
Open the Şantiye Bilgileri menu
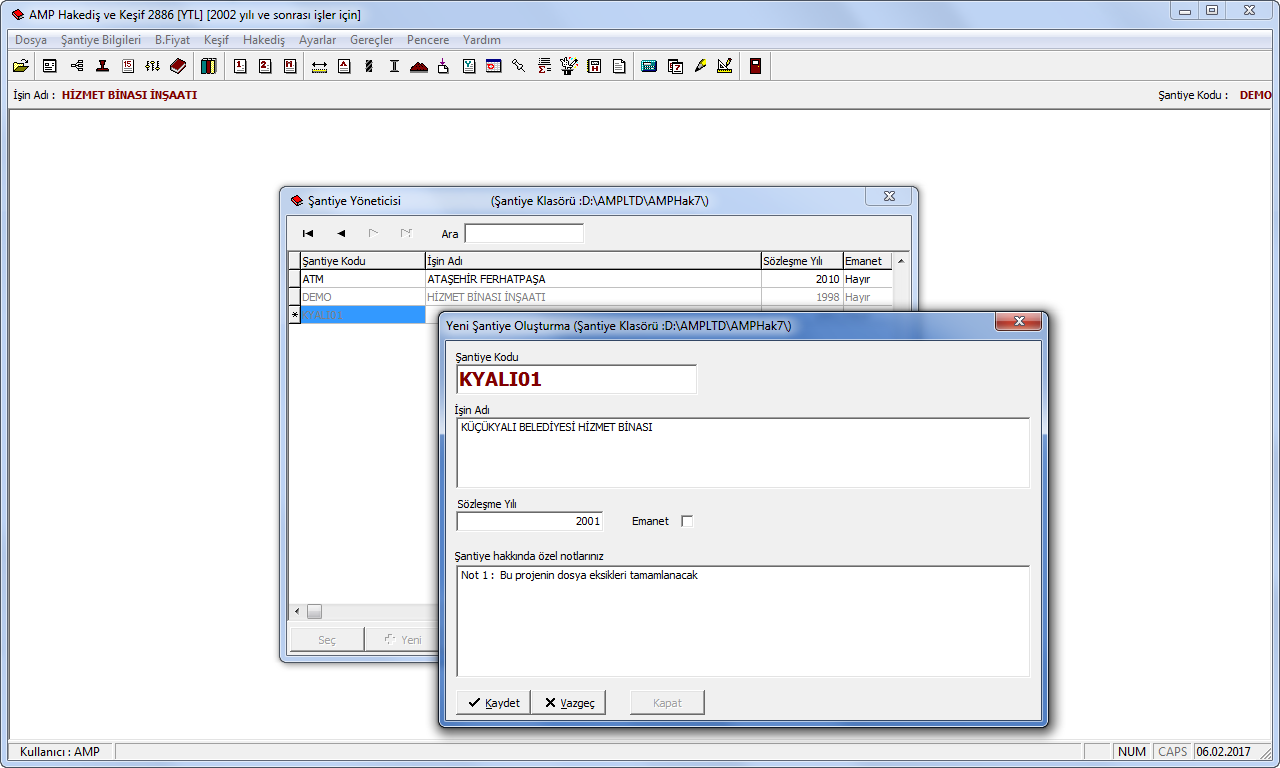[101, 40]
